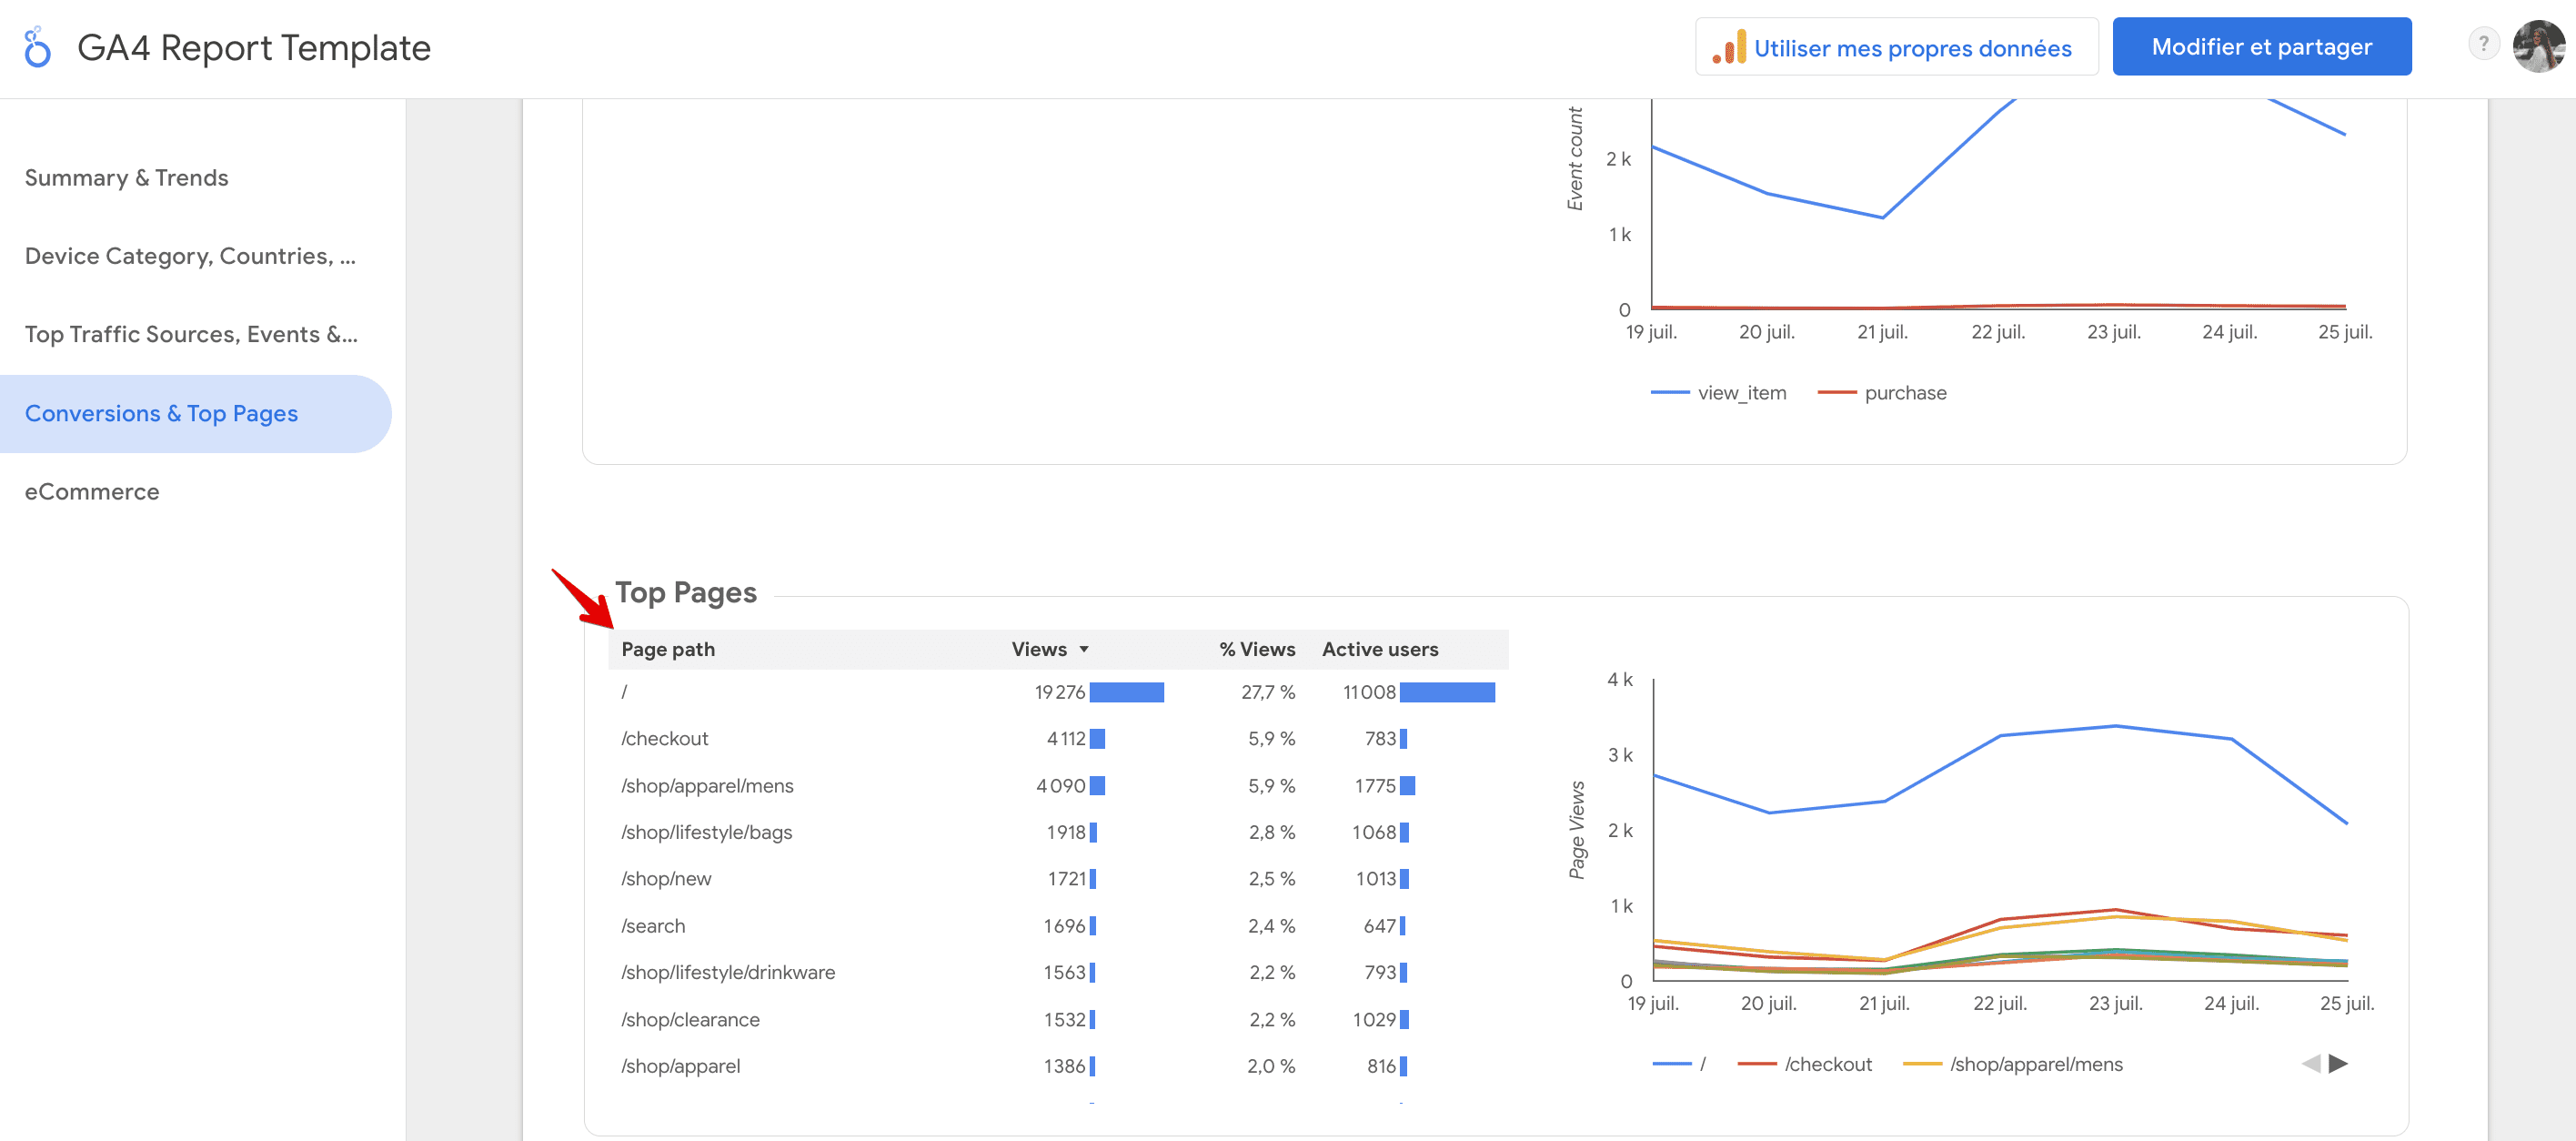
Task: Select the Summary & Trends navigation item
Action: point(126,176)
